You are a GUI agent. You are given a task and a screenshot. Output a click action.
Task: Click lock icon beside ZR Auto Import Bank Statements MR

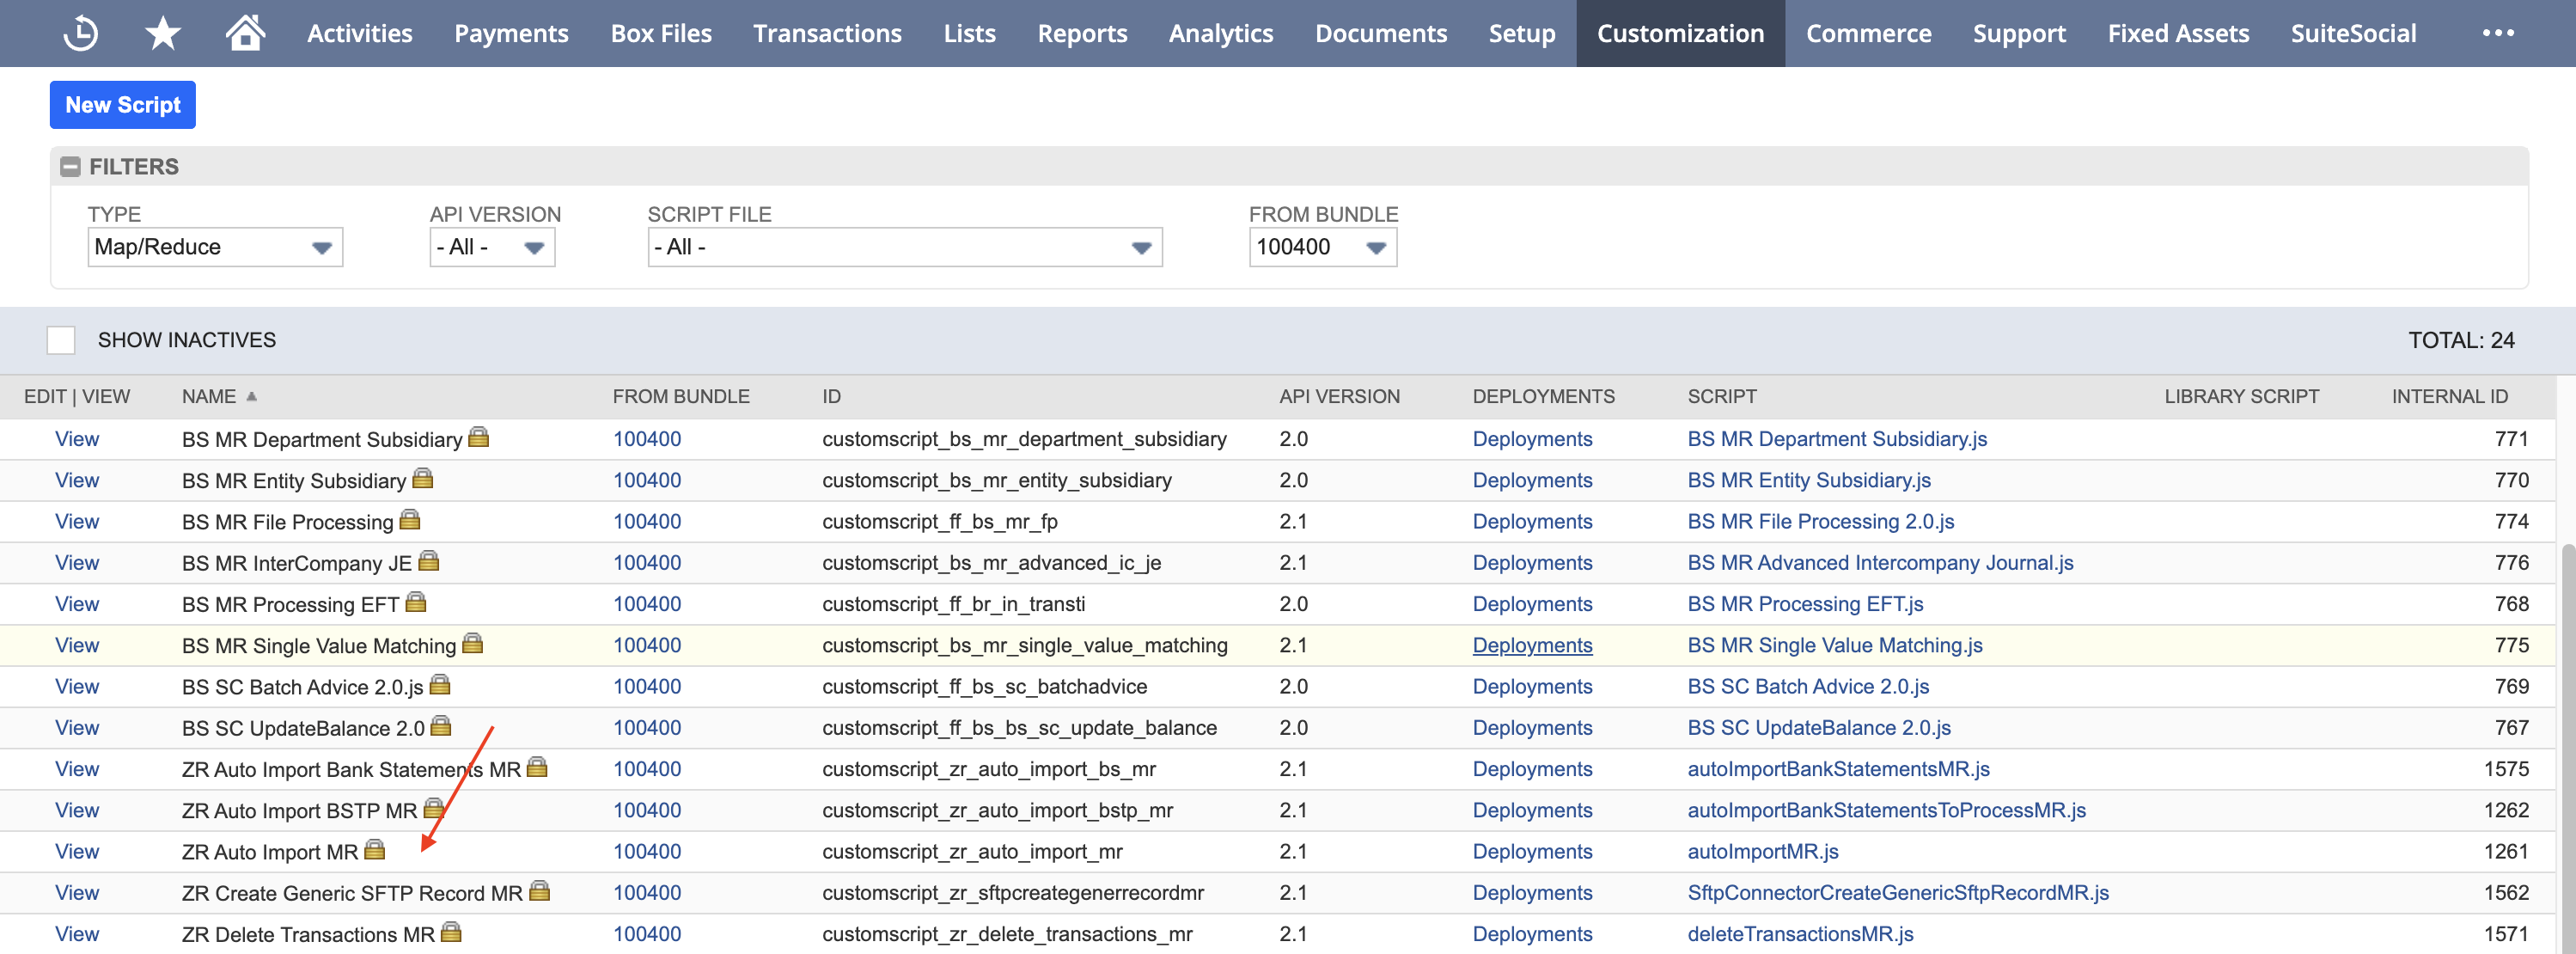tap(537, 767)
